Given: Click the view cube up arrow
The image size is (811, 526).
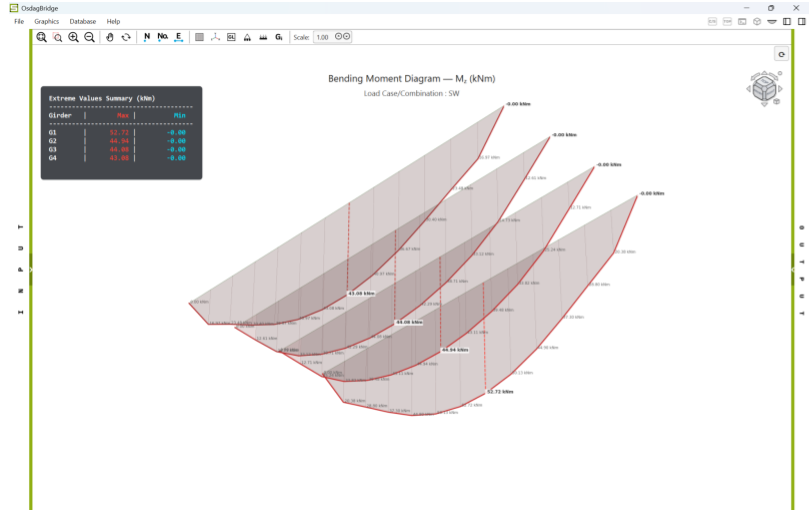Looking at the screenshot, I should click(764, 73).
